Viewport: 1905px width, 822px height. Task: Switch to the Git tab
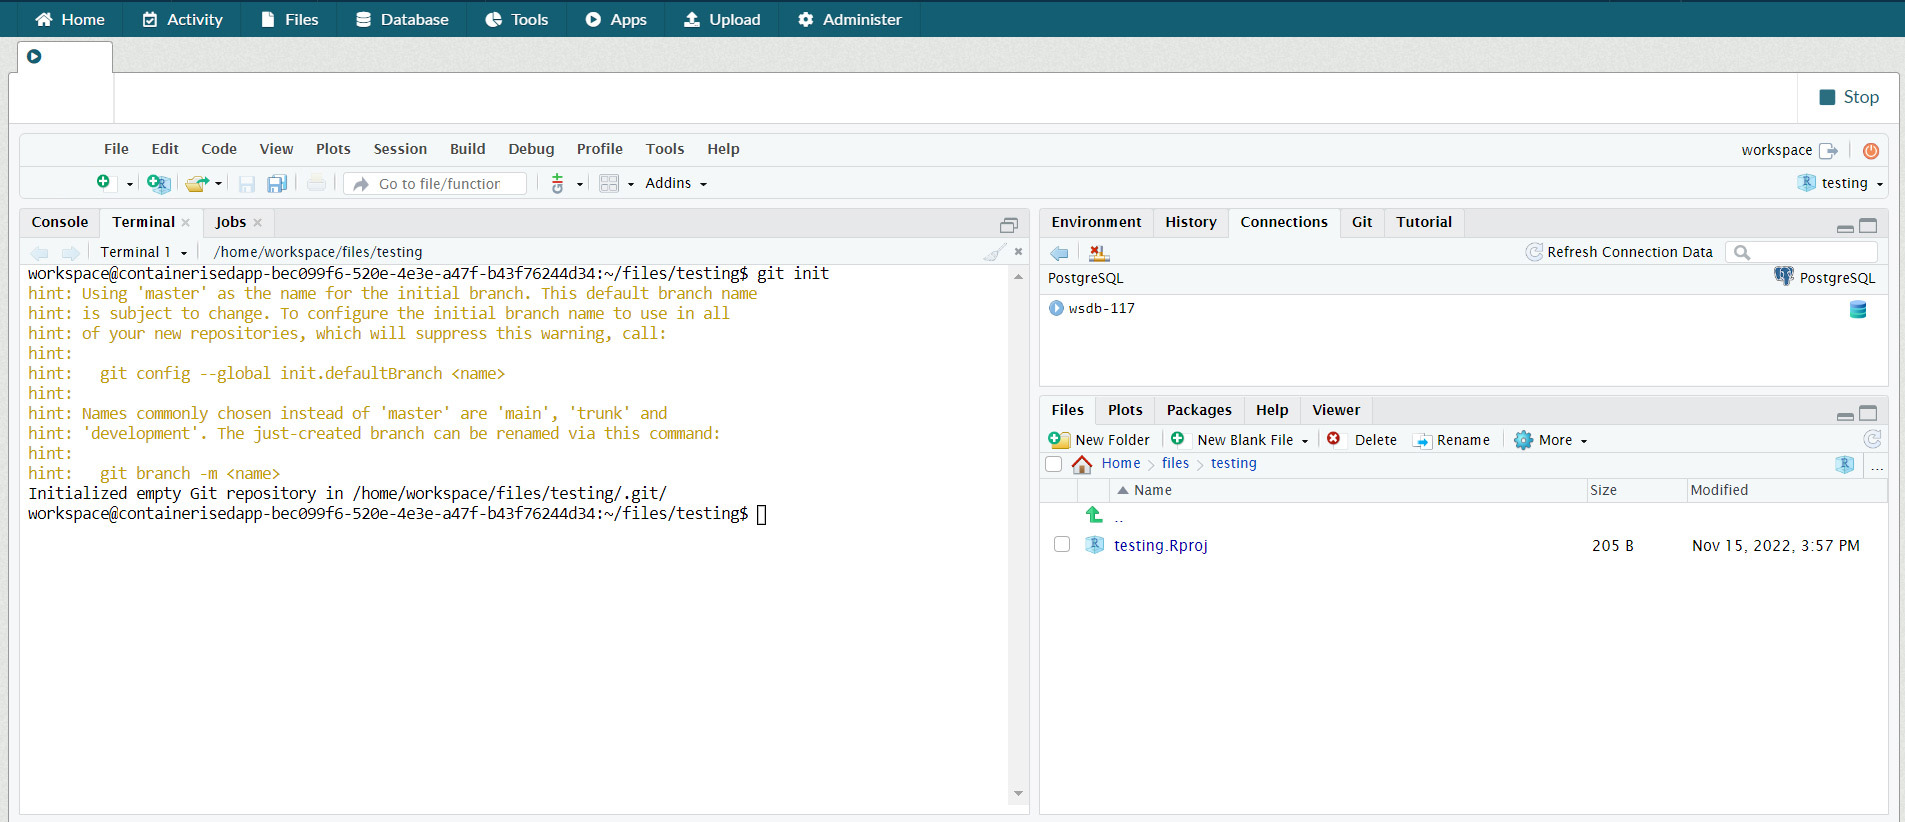pyautogui.click(x=1362, y=222)
